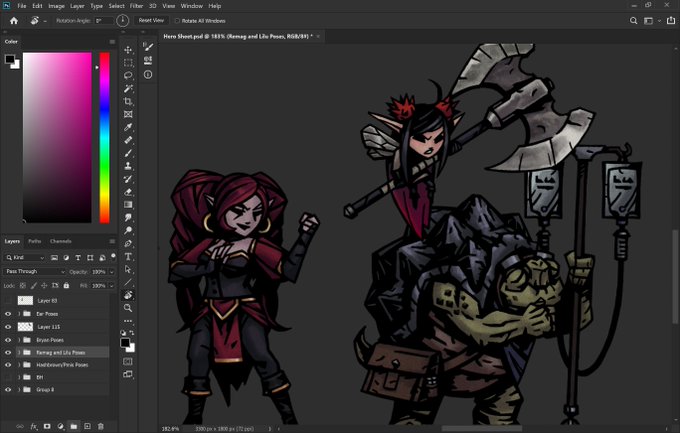The image size is (680, 433).
Task: Expand the BH group
Action: tap(19, 377)
